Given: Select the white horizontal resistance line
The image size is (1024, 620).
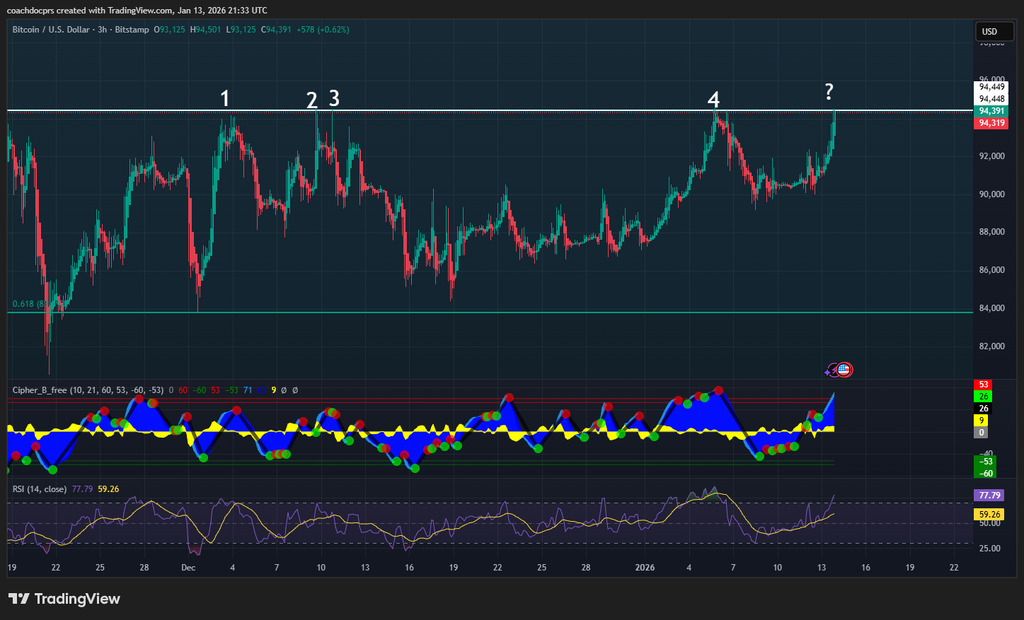Looking at the screenshot, I should (x=500, y=109).
